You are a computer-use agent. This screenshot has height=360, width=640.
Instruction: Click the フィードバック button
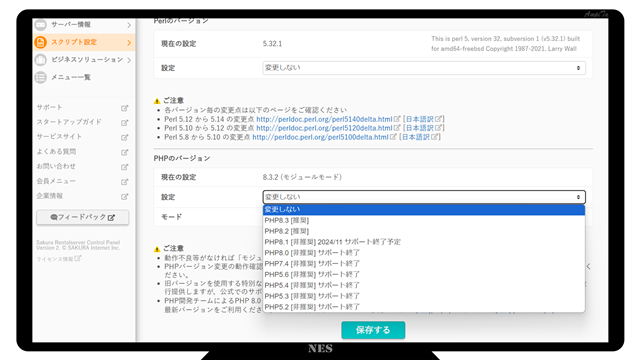pos(83,217)
